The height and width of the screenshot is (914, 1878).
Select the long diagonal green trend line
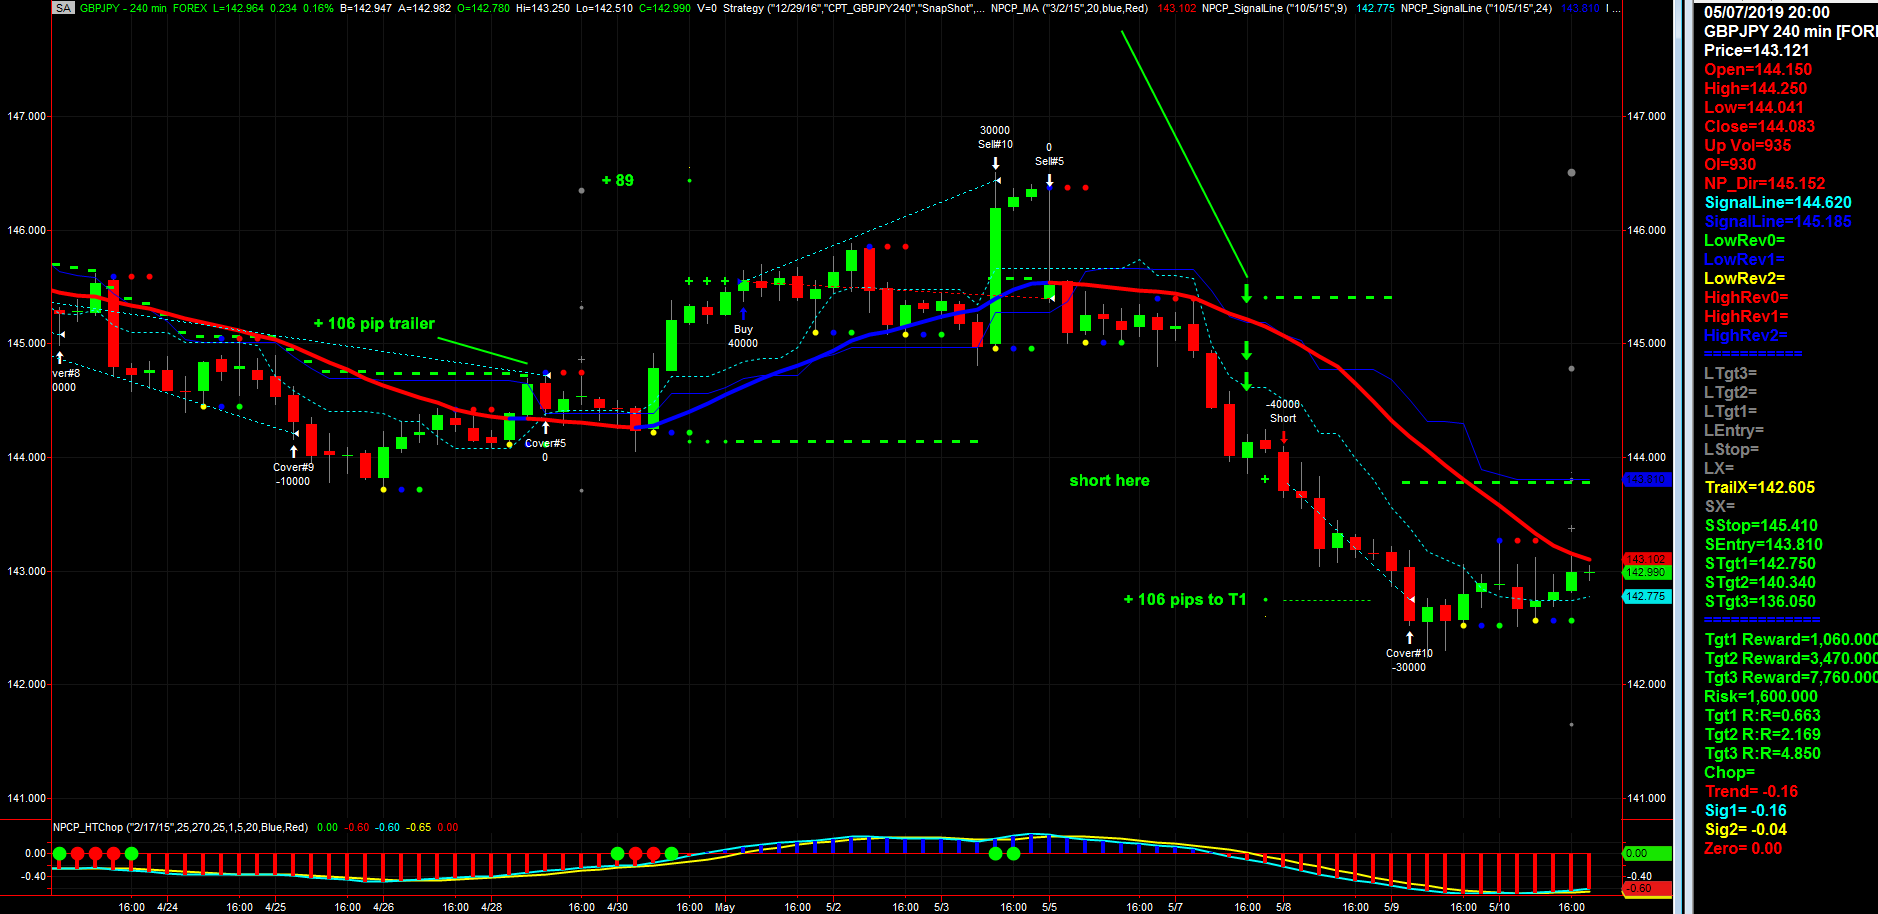pyautogui.click(x=1184, y=153)
